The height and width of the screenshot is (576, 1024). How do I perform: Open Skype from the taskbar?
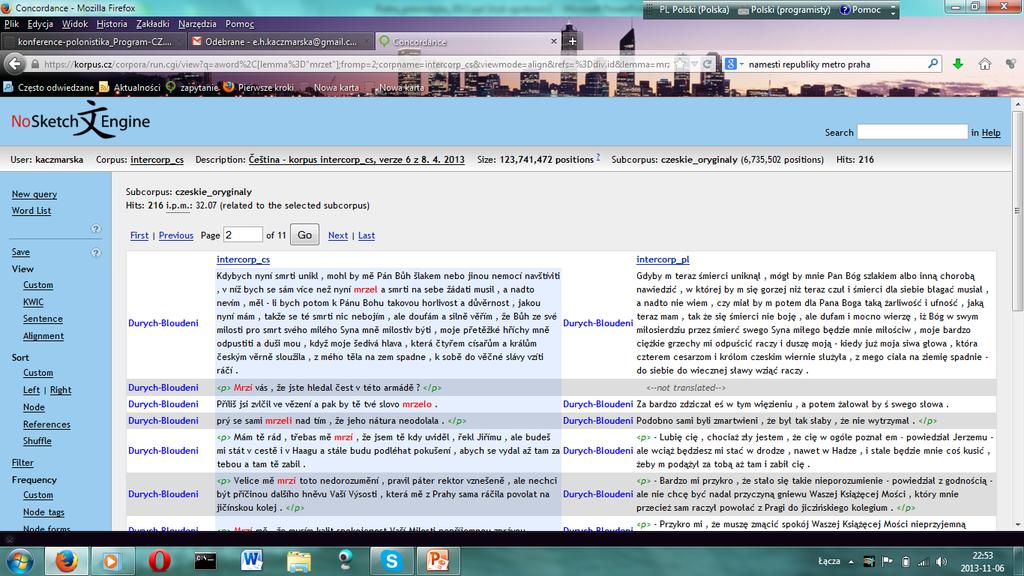point(391,561)
